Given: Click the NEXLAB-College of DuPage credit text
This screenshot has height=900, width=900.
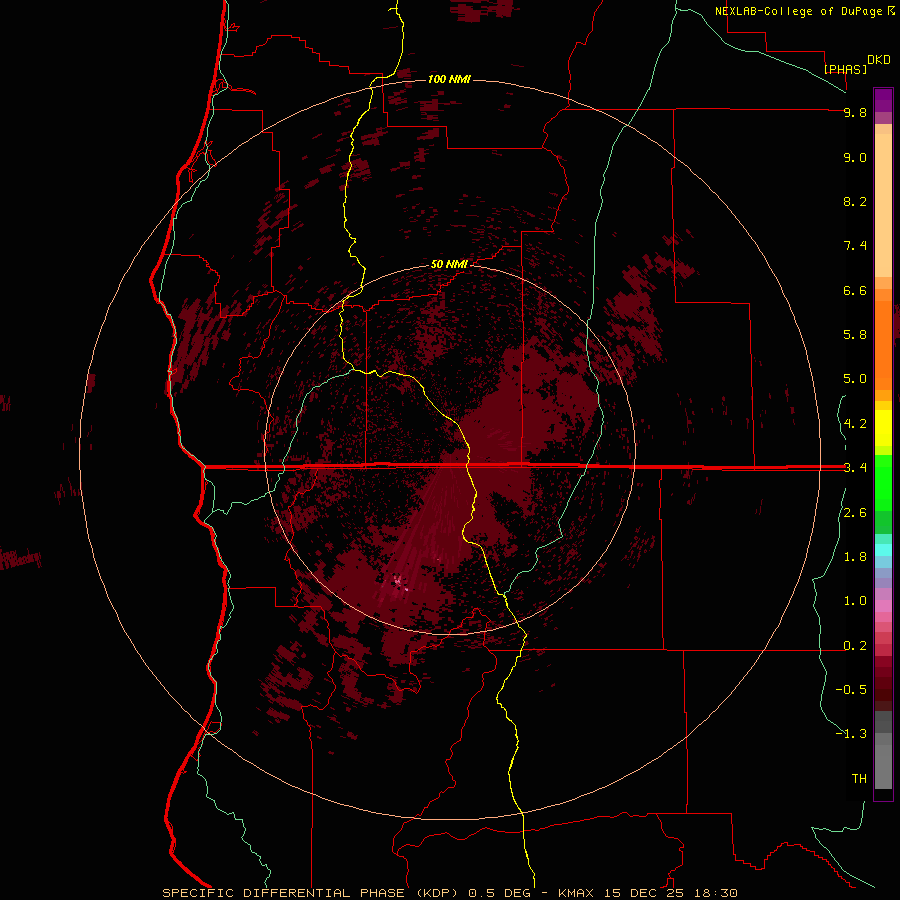Looking at the screenshot, I should [x=800, y=11].
